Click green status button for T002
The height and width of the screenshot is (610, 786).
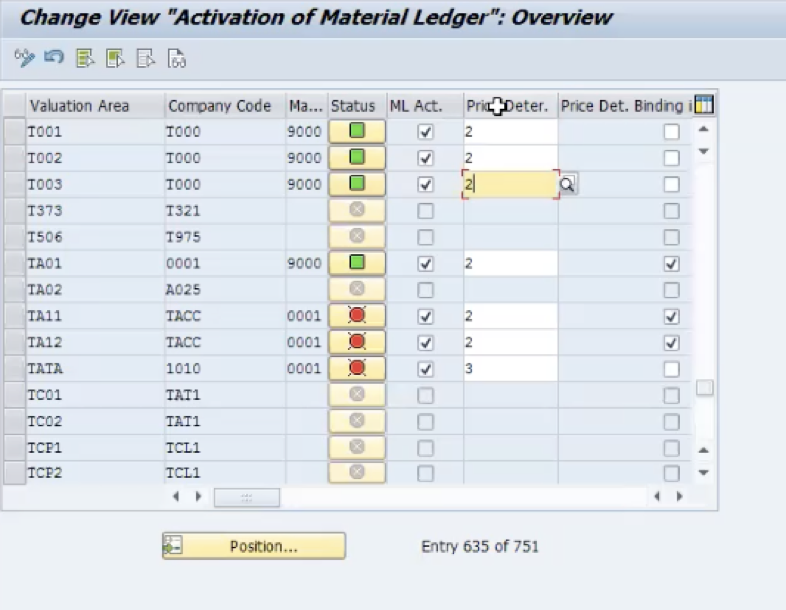click(x=357, y=158)
